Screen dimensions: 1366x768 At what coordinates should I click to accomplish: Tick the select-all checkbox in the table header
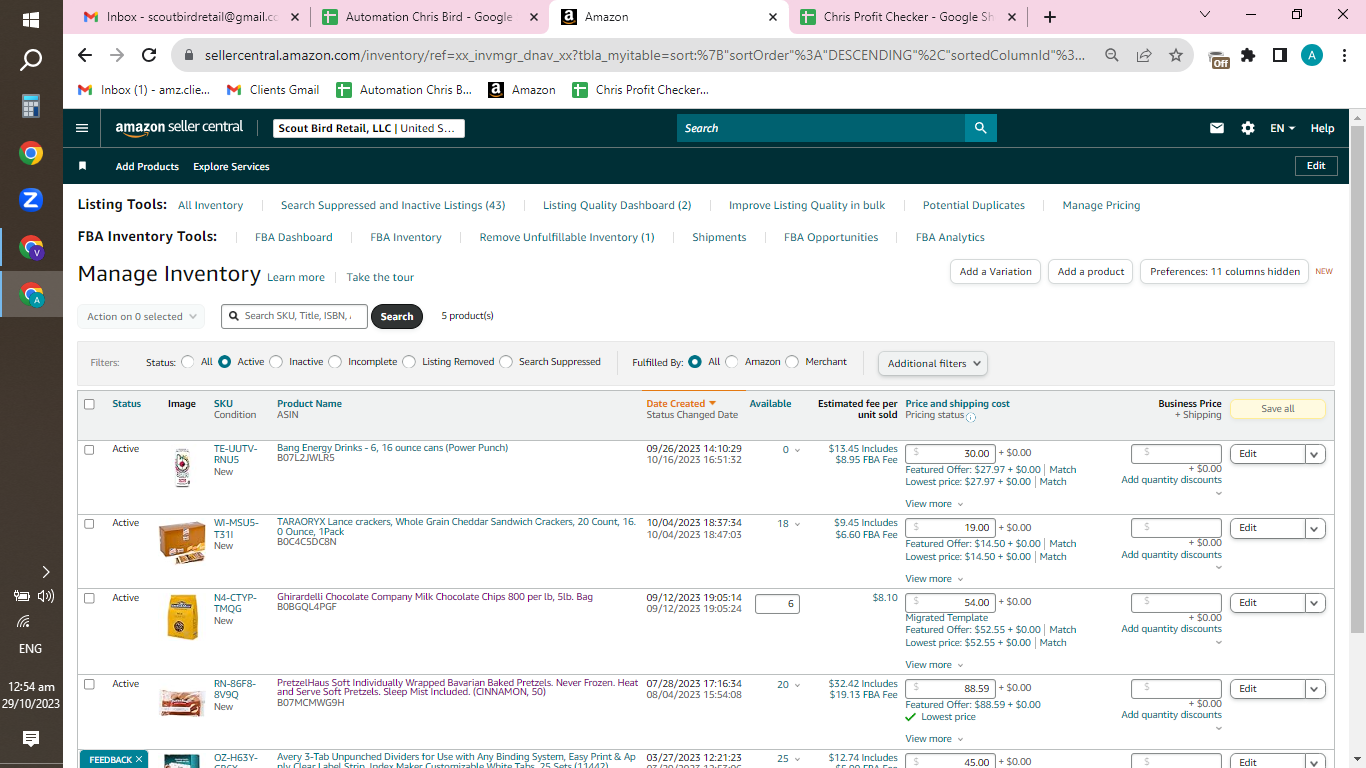point(89,404)
